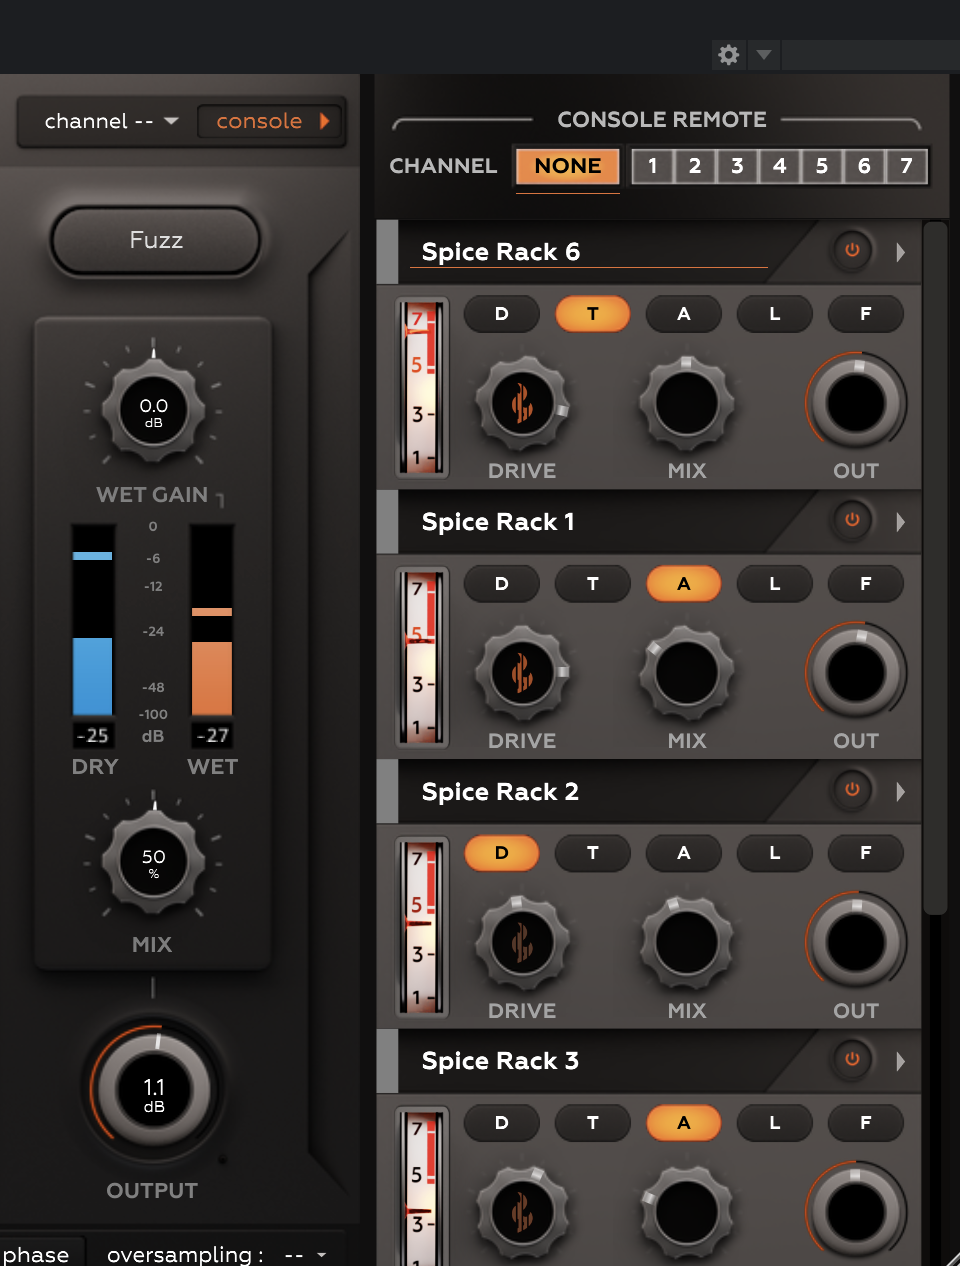Click the -25 dB dry readout
This screenshot has width=960, height=1266.
[93, 735]
